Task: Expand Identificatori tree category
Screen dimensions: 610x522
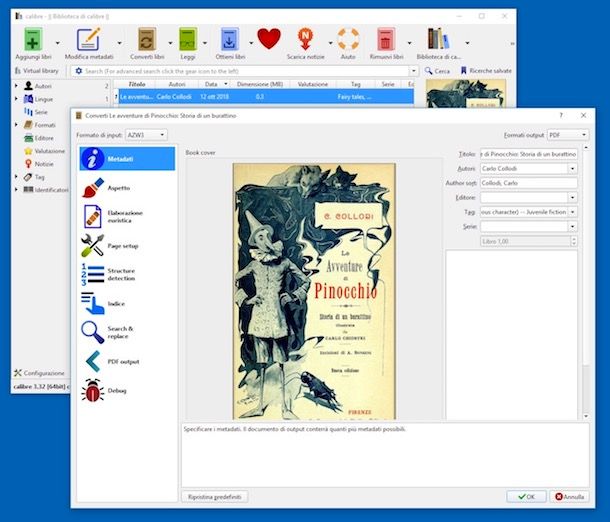Action: tap(16, 190)
